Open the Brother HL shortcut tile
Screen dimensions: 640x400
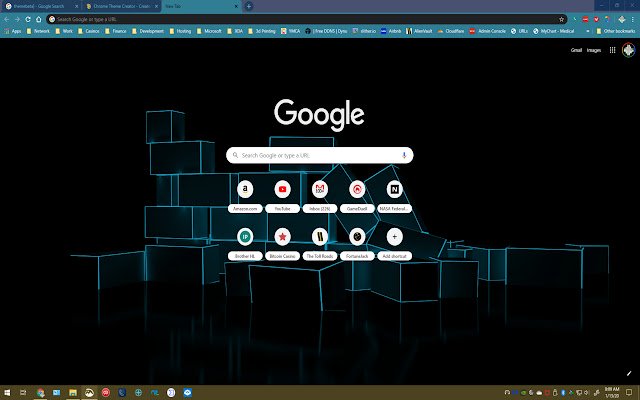[x=245, y=244]
